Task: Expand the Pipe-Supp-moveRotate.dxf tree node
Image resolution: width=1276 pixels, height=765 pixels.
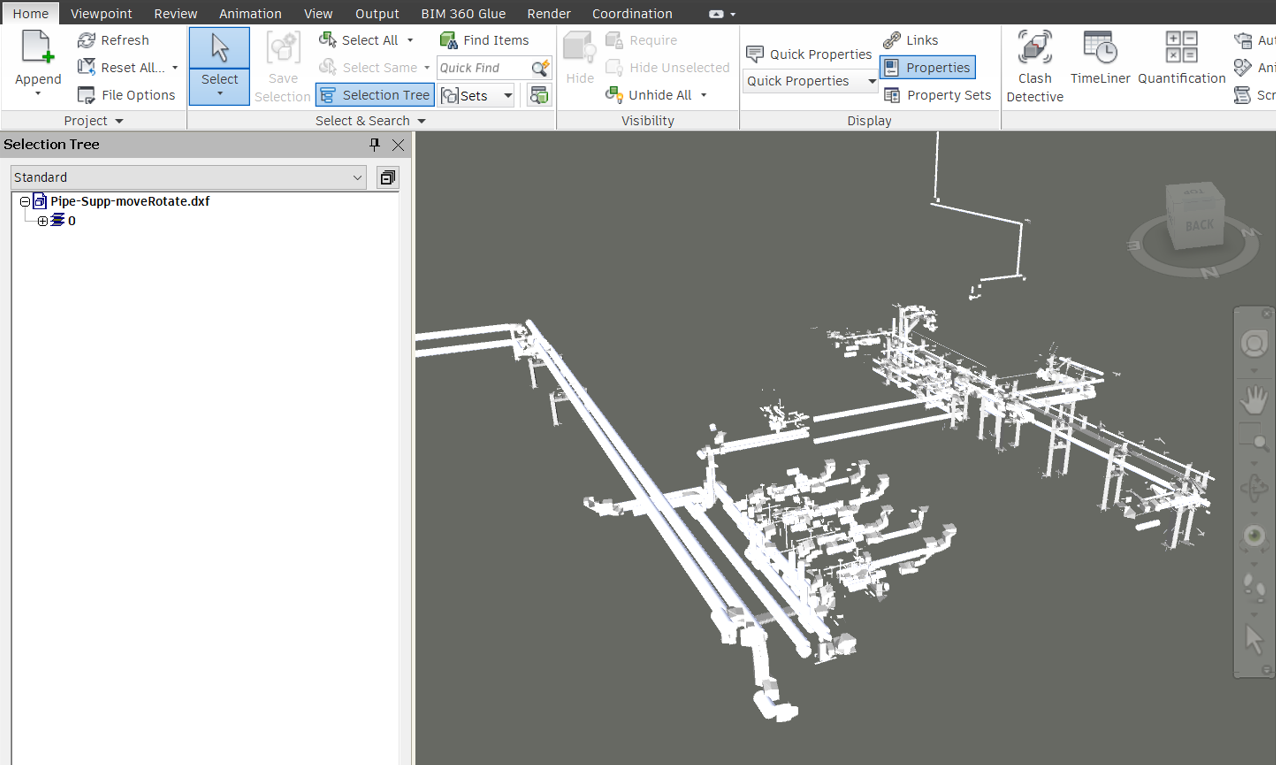Action: click(x=23, y=201)
